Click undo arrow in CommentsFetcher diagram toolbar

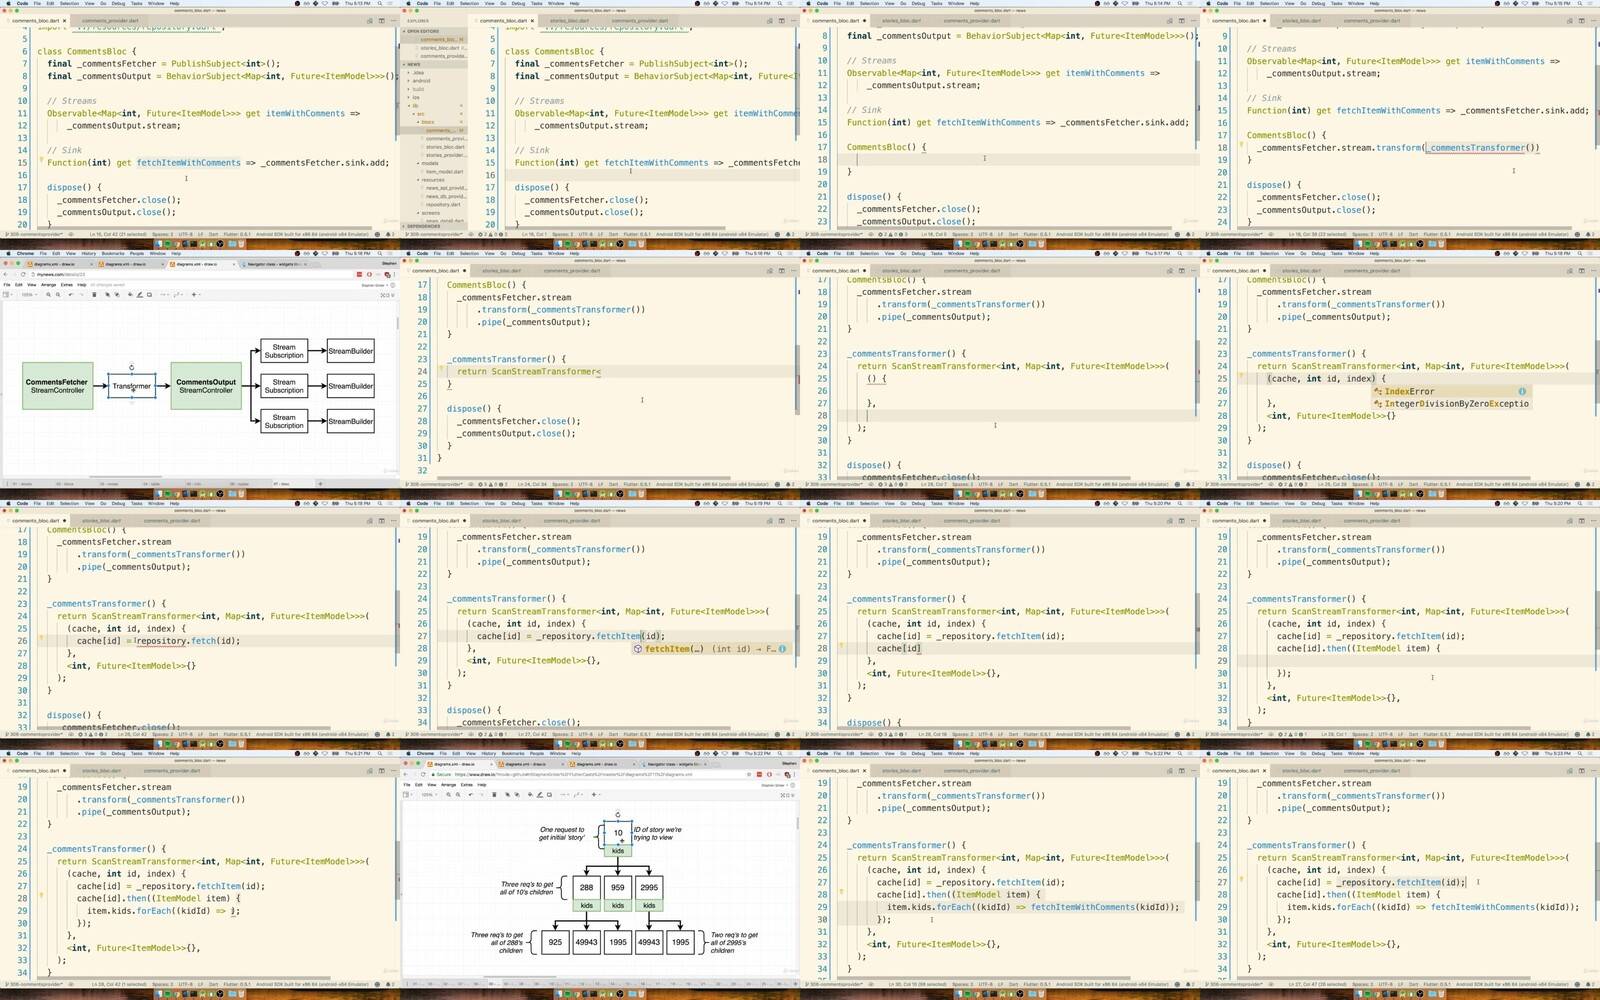[70, 294]
